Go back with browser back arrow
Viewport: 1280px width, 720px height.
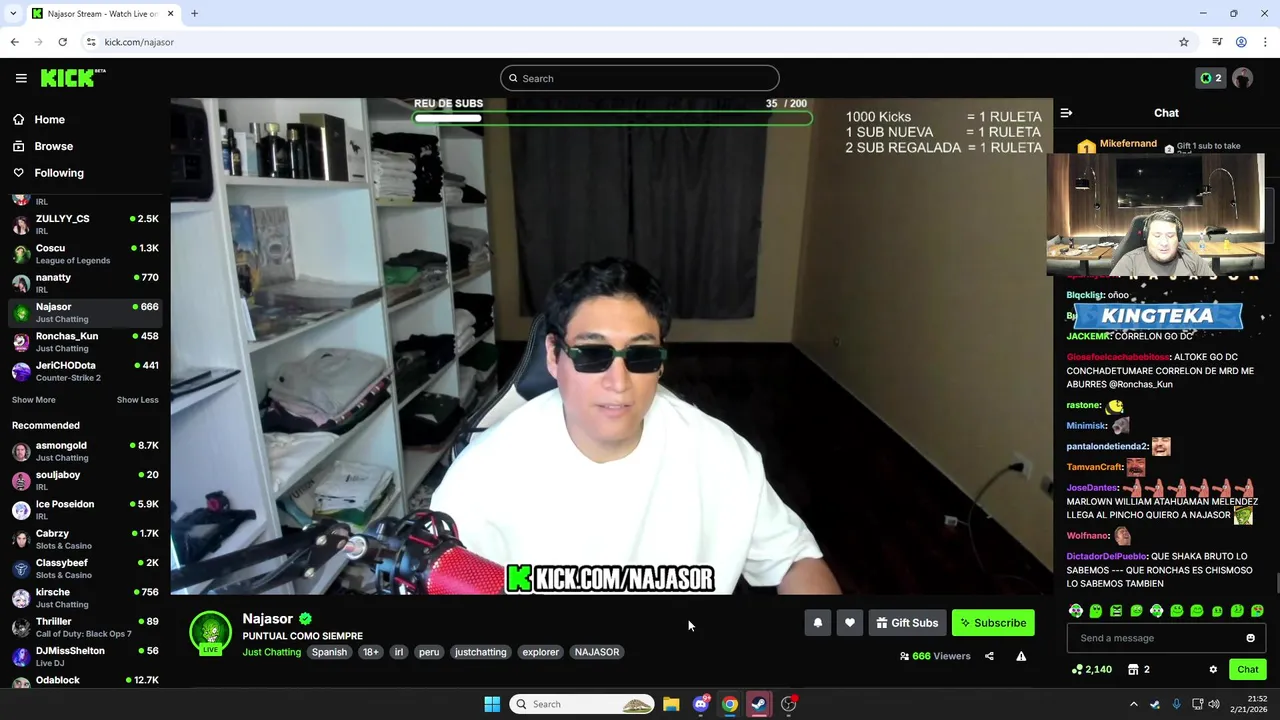point(14,42)
